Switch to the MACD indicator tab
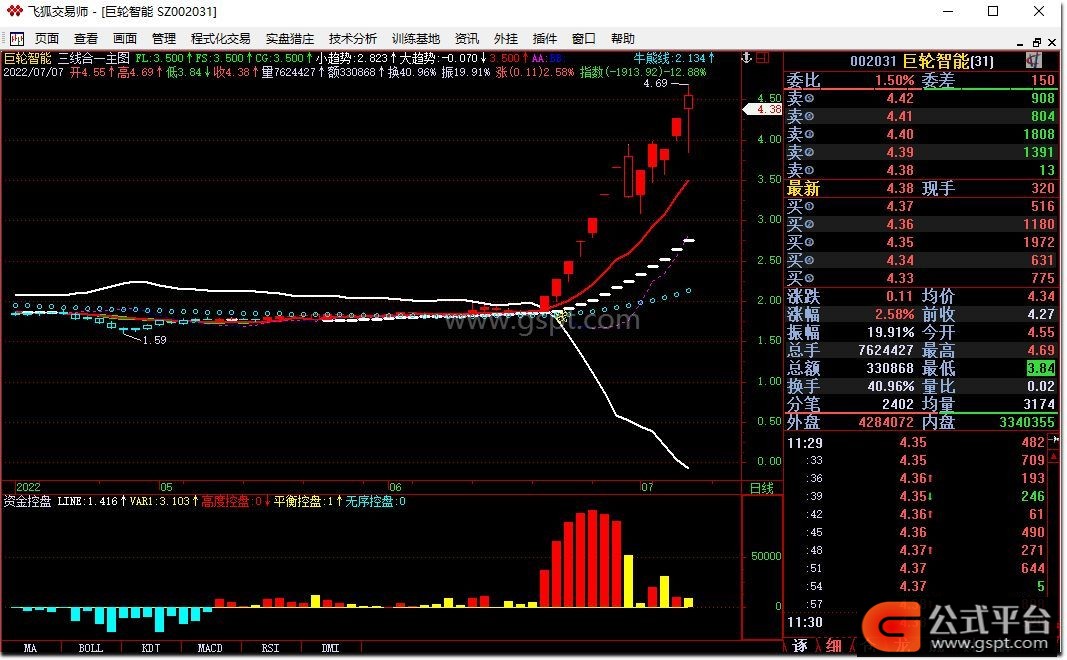This screenshot has width=1067, height=660. click(x=210, y=648)
